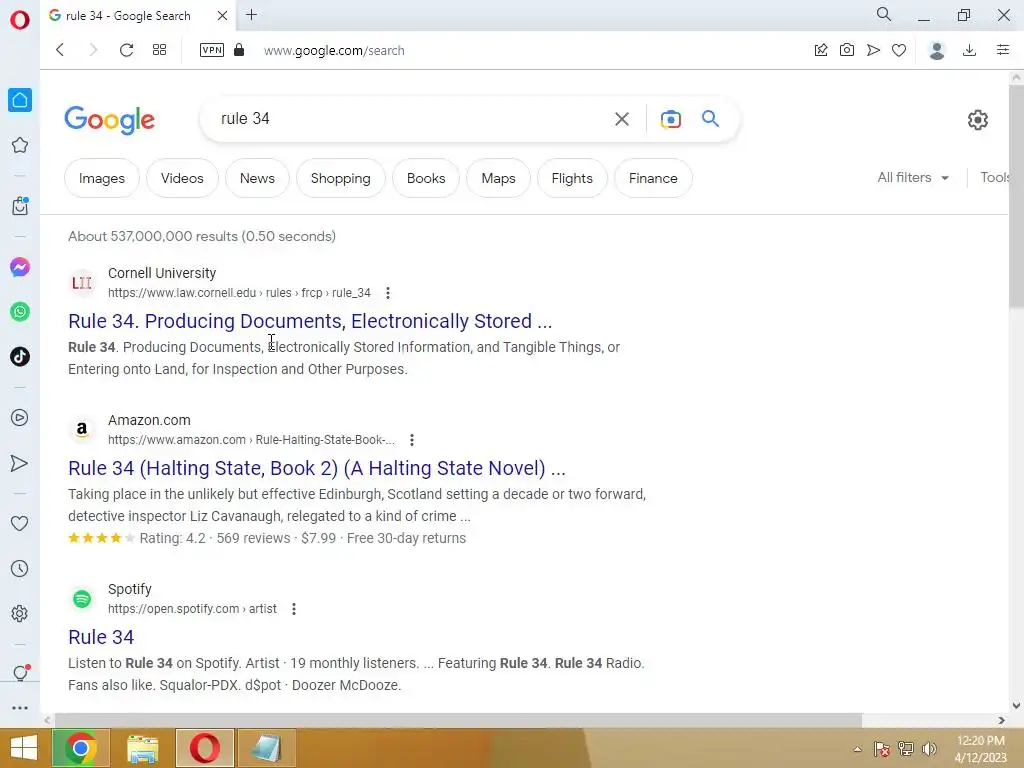Open Spotify result three-dot menu

[294, 609]
